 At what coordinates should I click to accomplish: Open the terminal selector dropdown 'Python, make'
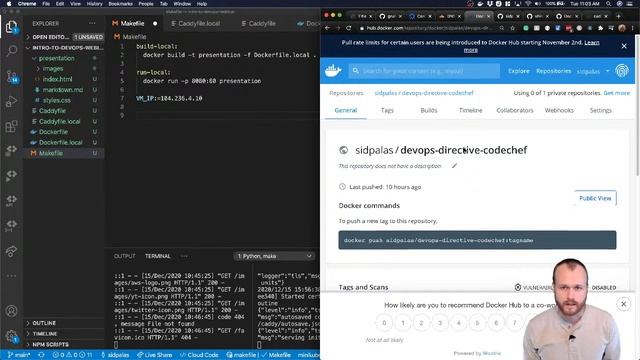275,256
